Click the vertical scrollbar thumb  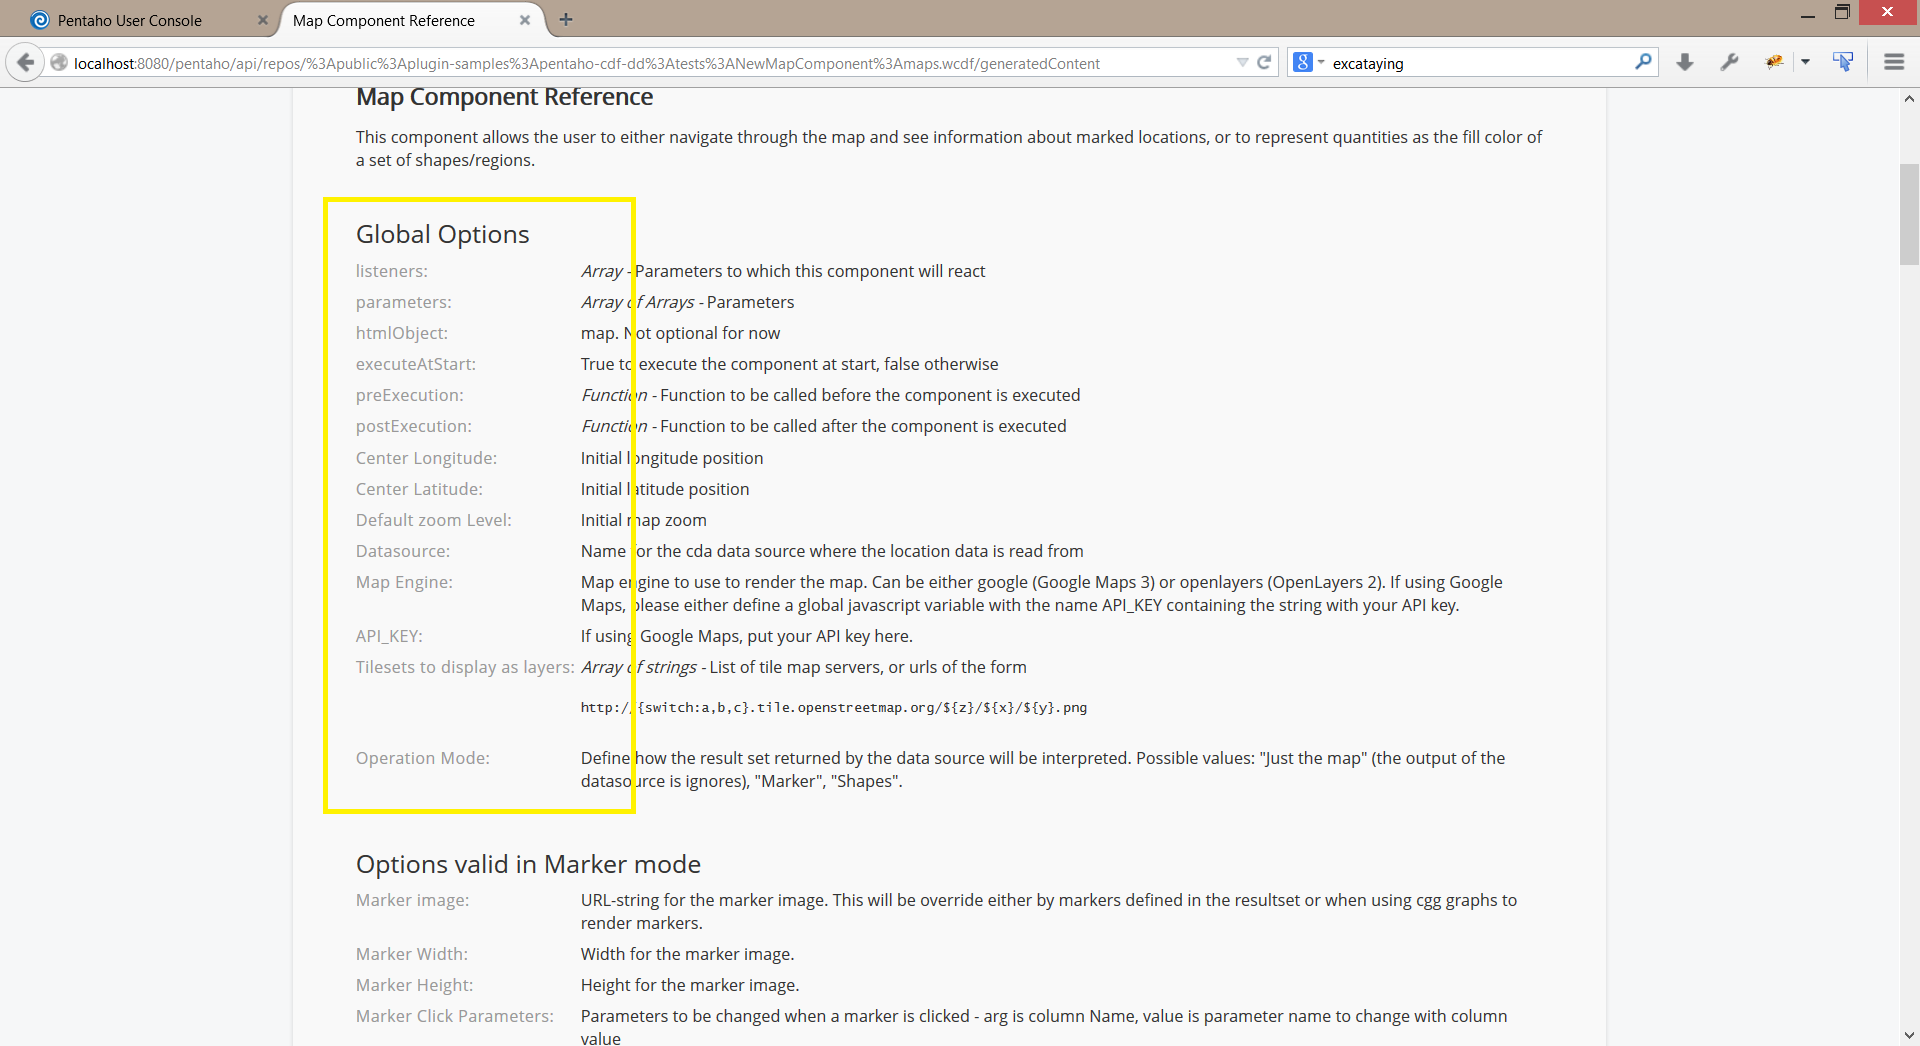point(1909,214)
